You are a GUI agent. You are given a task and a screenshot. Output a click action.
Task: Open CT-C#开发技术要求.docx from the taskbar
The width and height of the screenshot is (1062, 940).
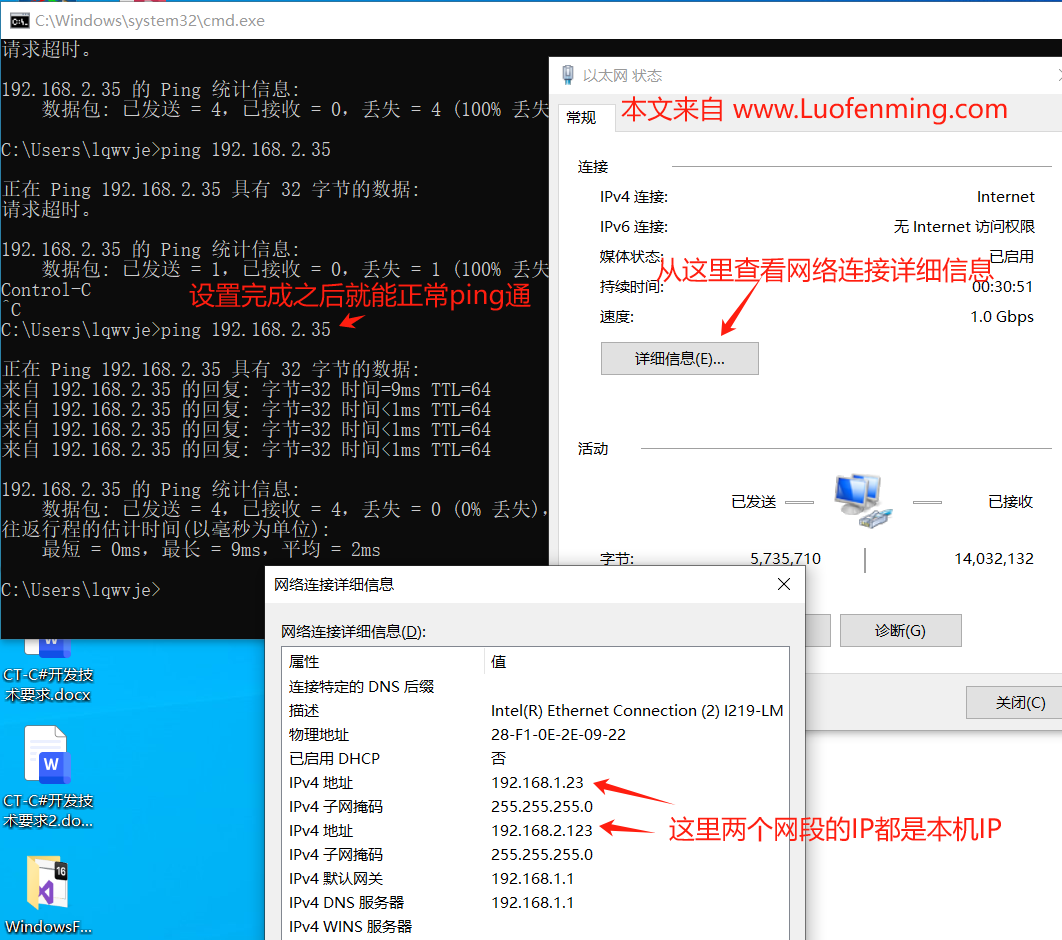[45, 660]
